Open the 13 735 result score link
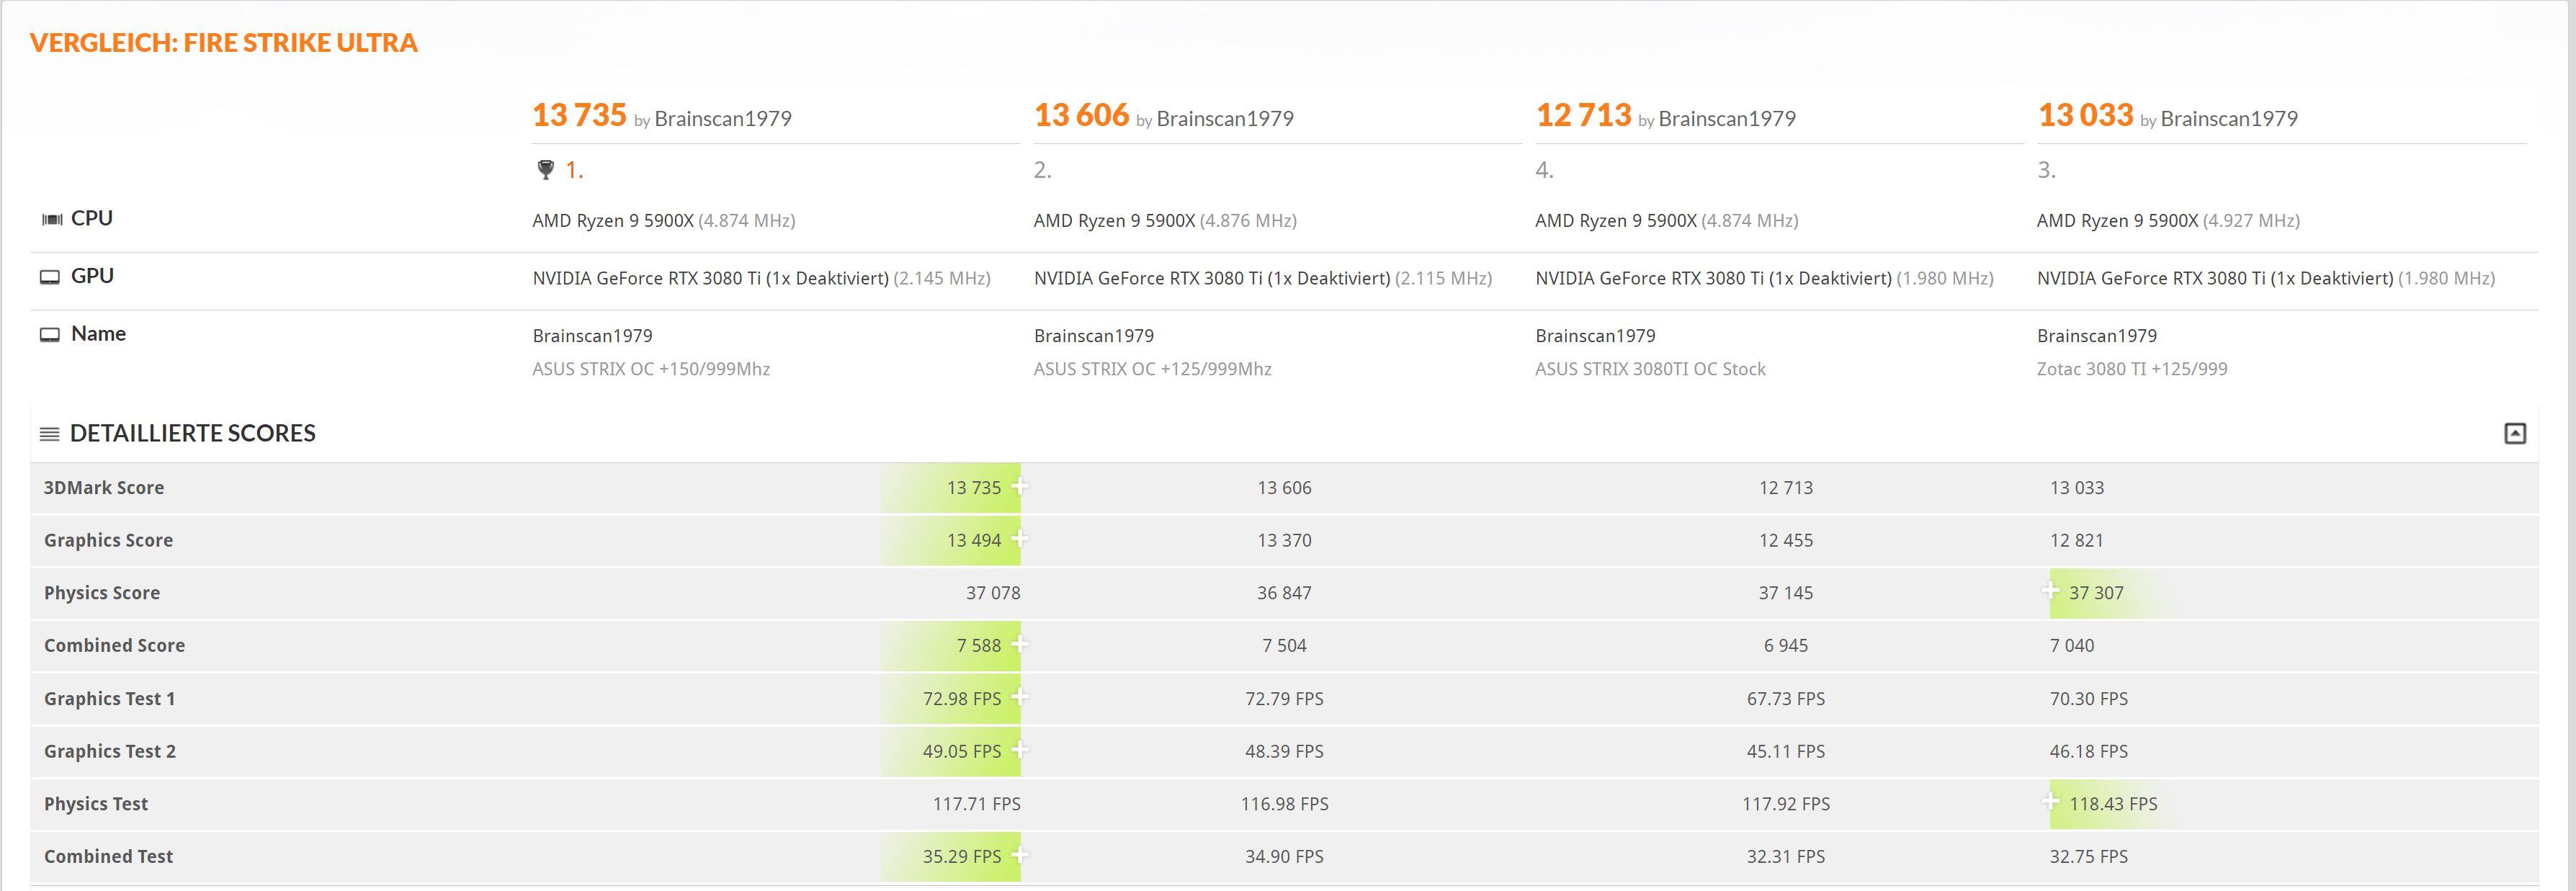The height and width of the screenshot is (891, 2576). click(579, 115)
